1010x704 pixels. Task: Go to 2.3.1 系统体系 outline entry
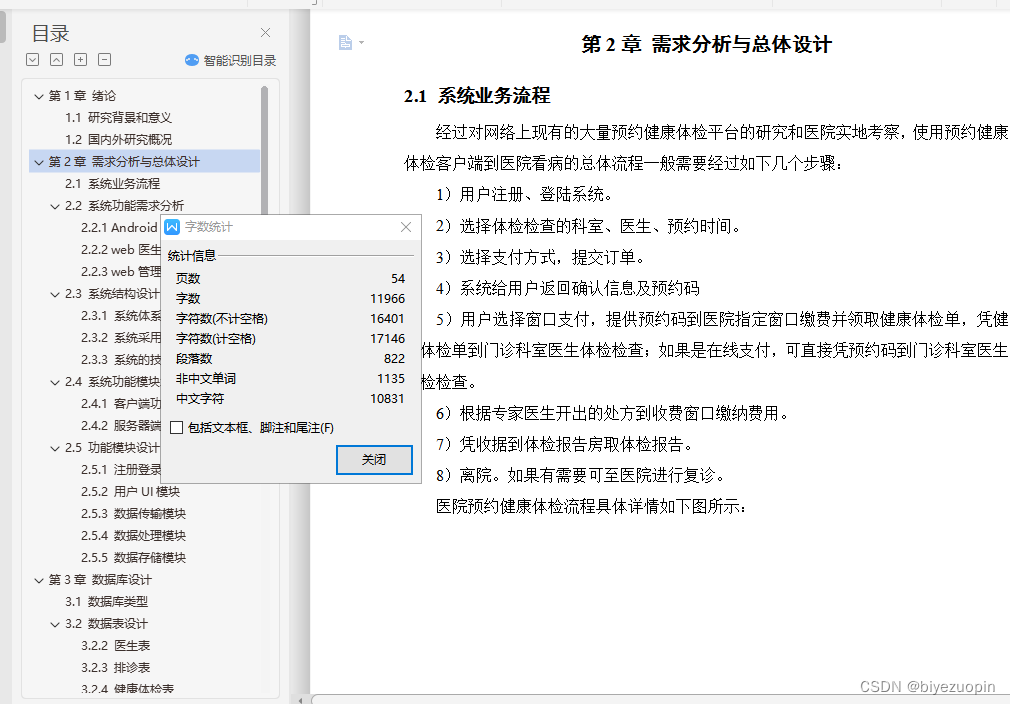coord(121,316)
